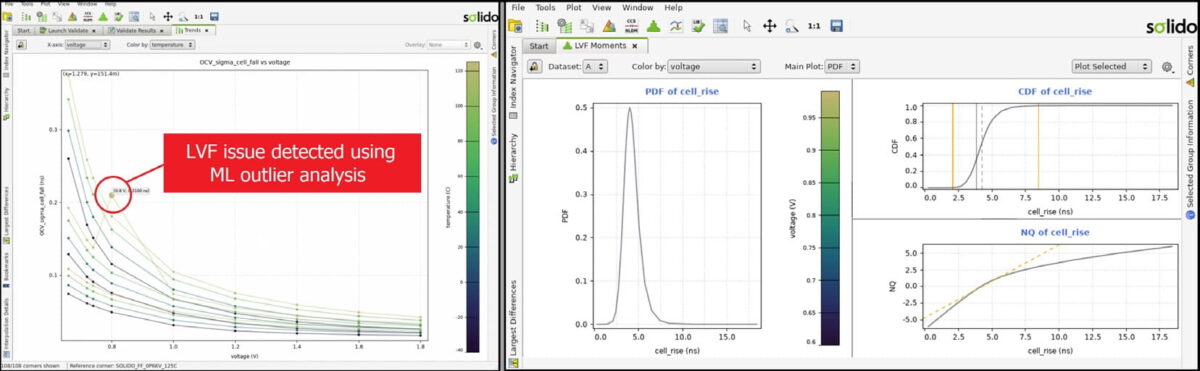Open the Plot Selected dropdown

[x=1112, y=67]
